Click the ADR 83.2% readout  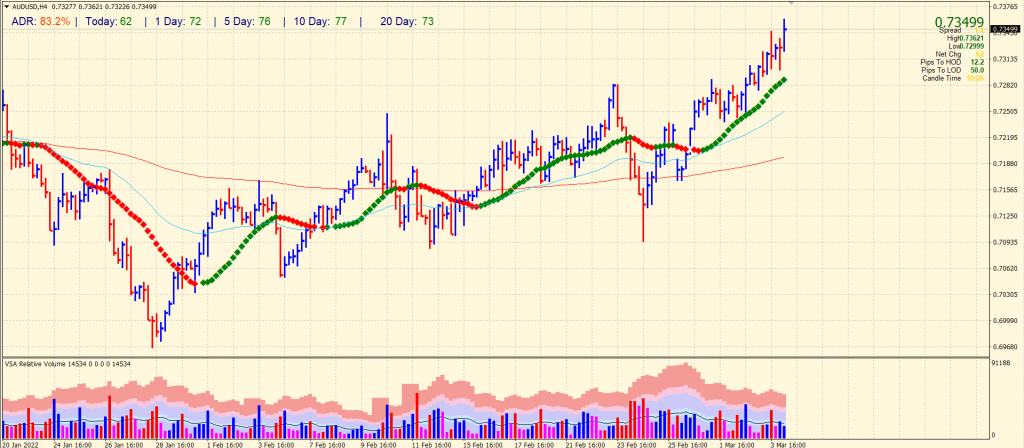point(40,22)
